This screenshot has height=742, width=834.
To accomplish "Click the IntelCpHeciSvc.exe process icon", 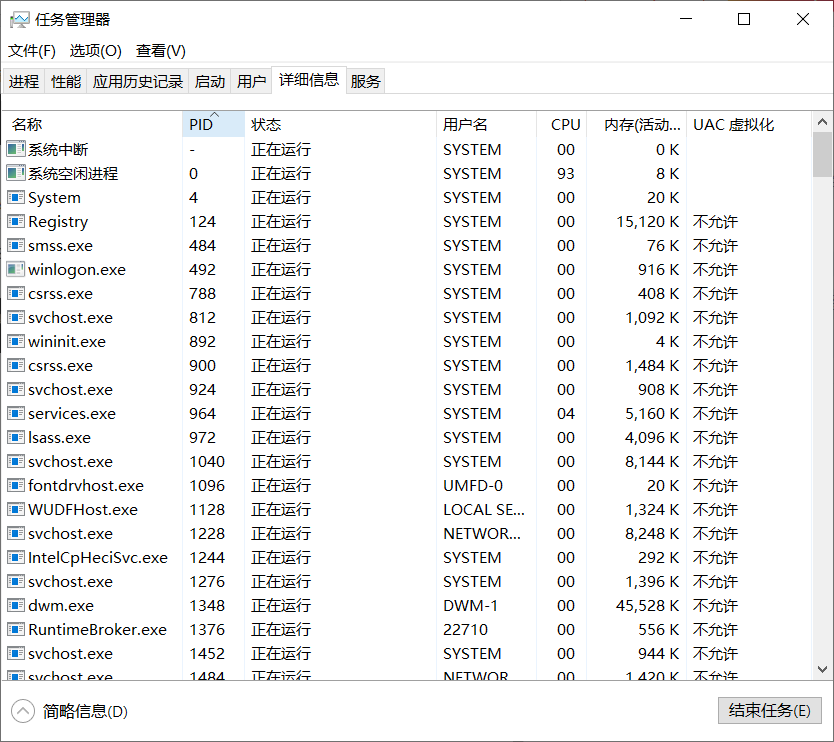I will (14, 557).
